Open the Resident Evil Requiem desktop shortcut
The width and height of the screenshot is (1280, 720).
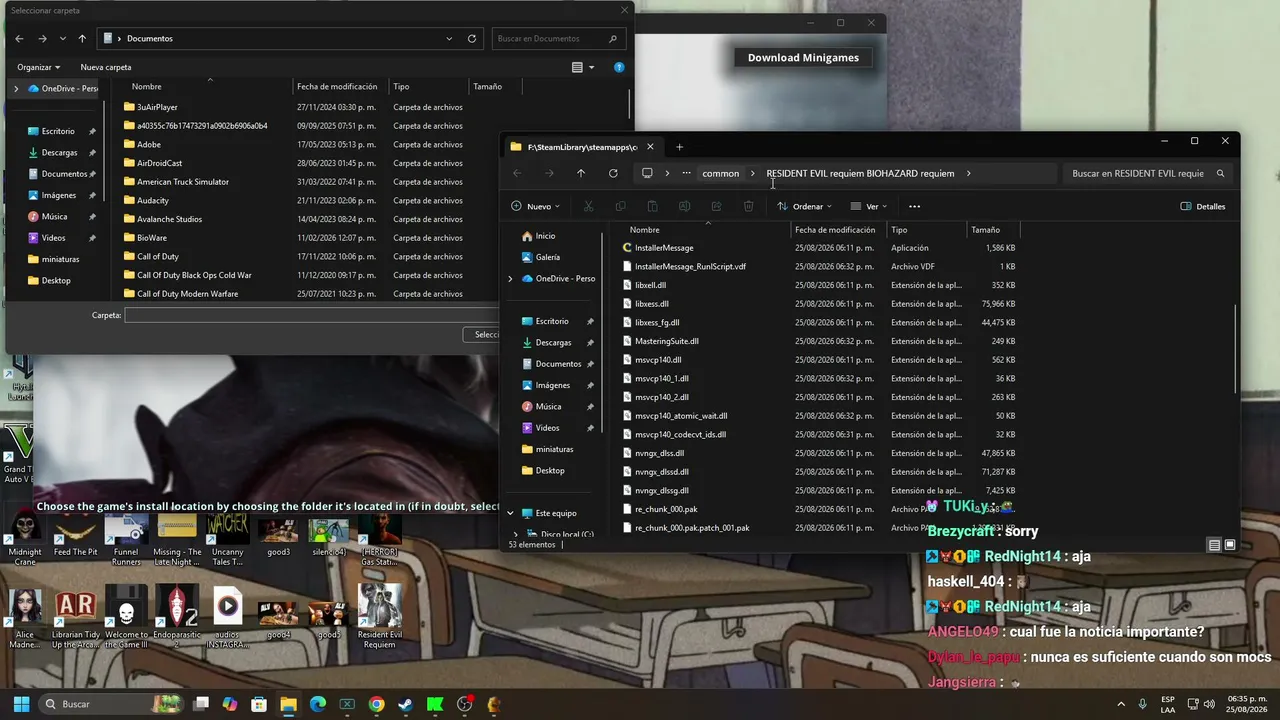click(x=379, y=616)
